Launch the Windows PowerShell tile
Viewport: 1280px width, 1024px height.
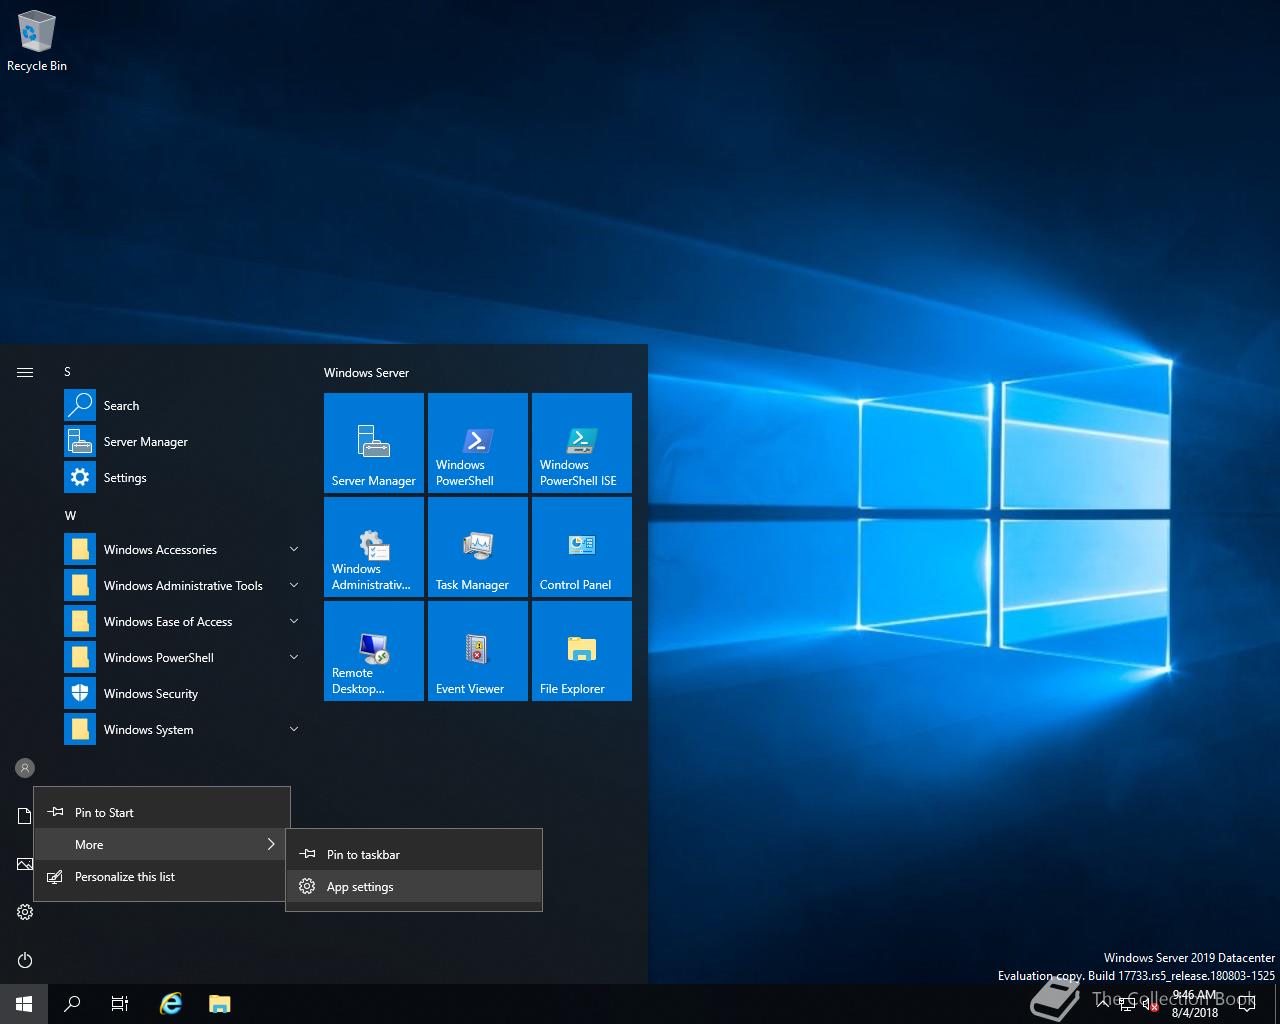pyautogui.click(x=478, y=443)
